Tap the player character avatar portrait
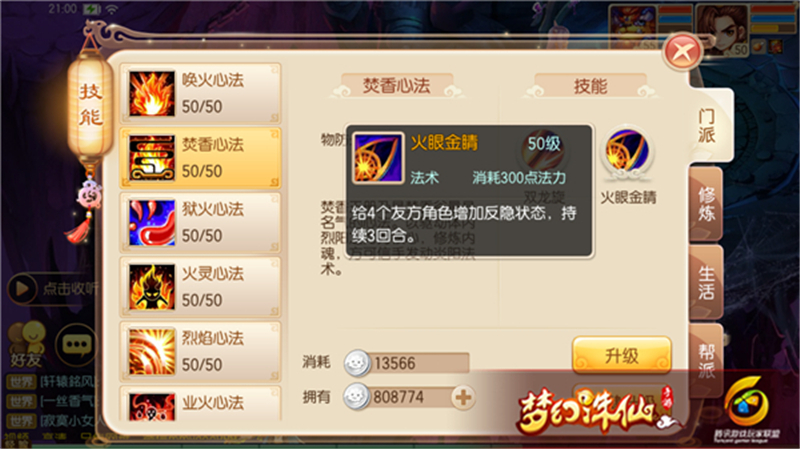This screenshot has height=449, width=800. pyautogui.click(x=722, y=29)
